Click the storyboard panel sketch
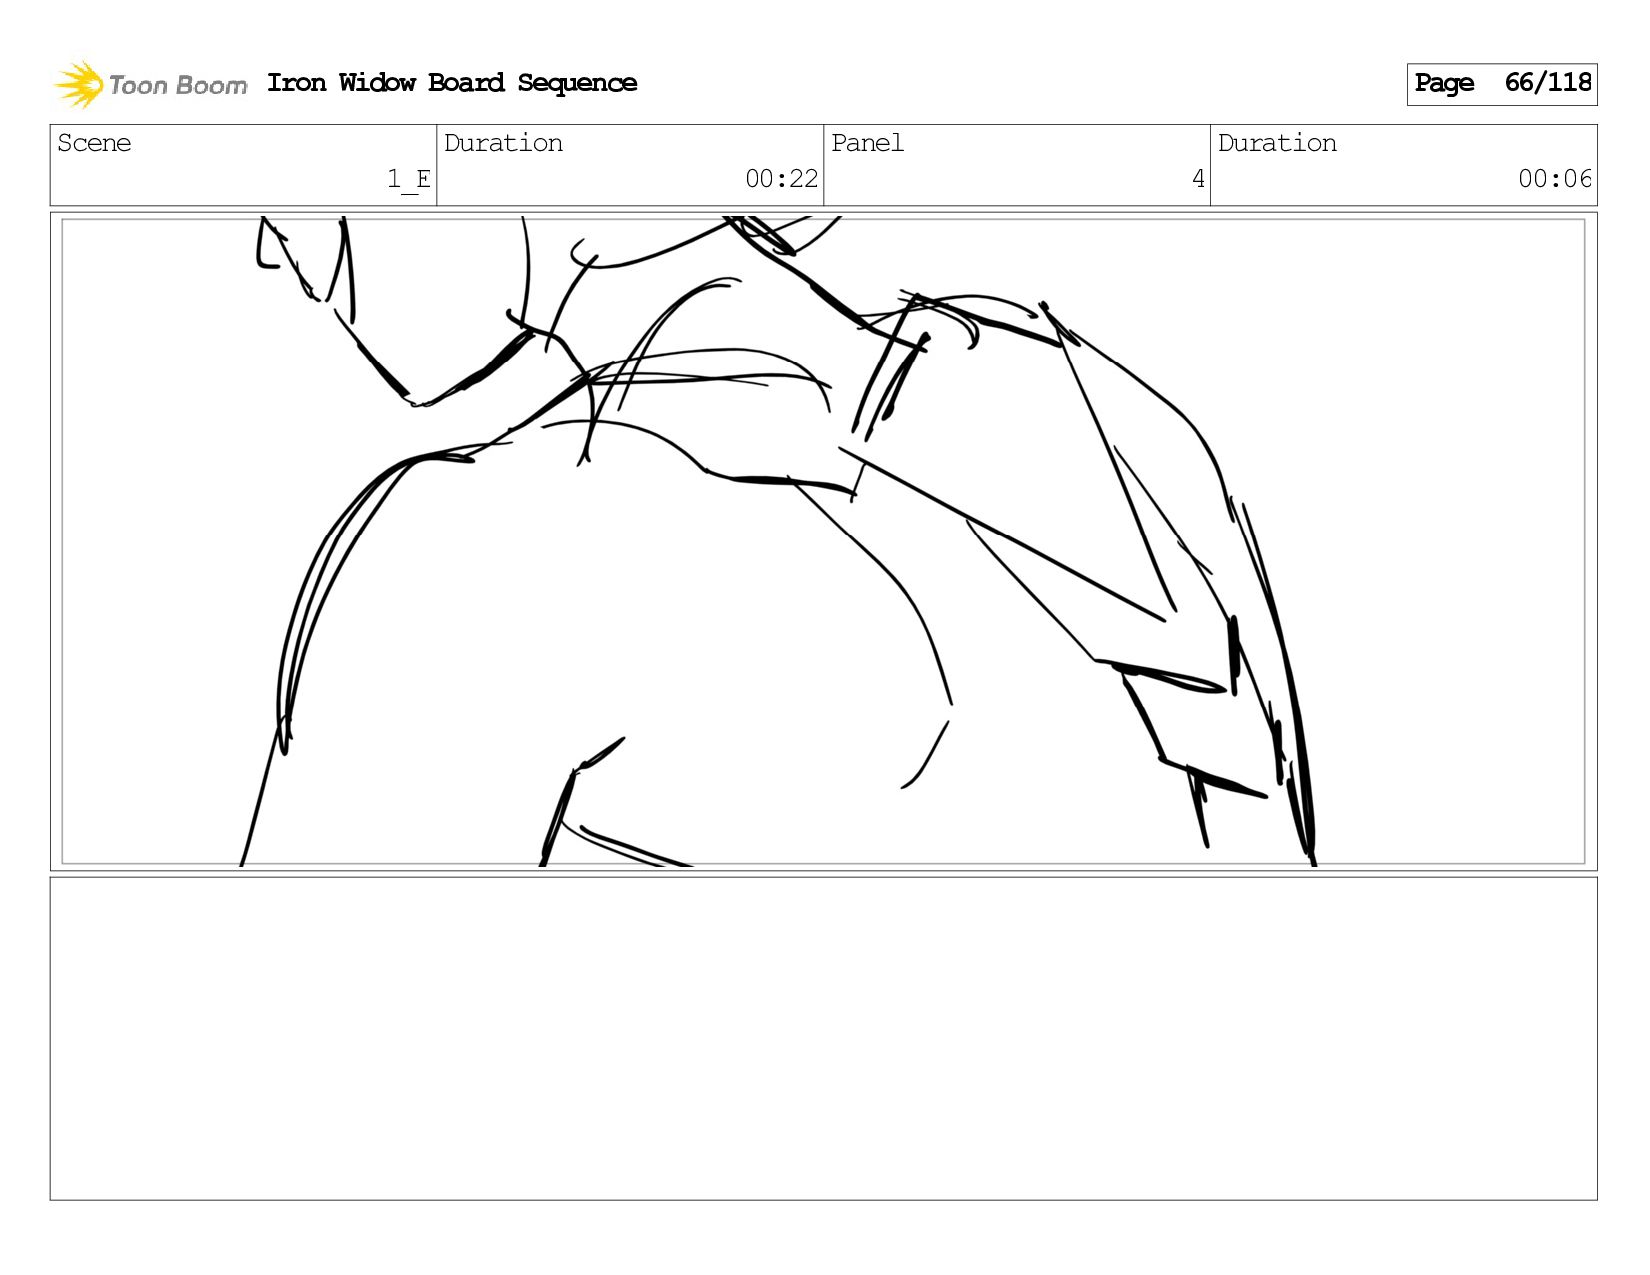This screenshot has height=1275, width=1650. click(x=823, y=541)
